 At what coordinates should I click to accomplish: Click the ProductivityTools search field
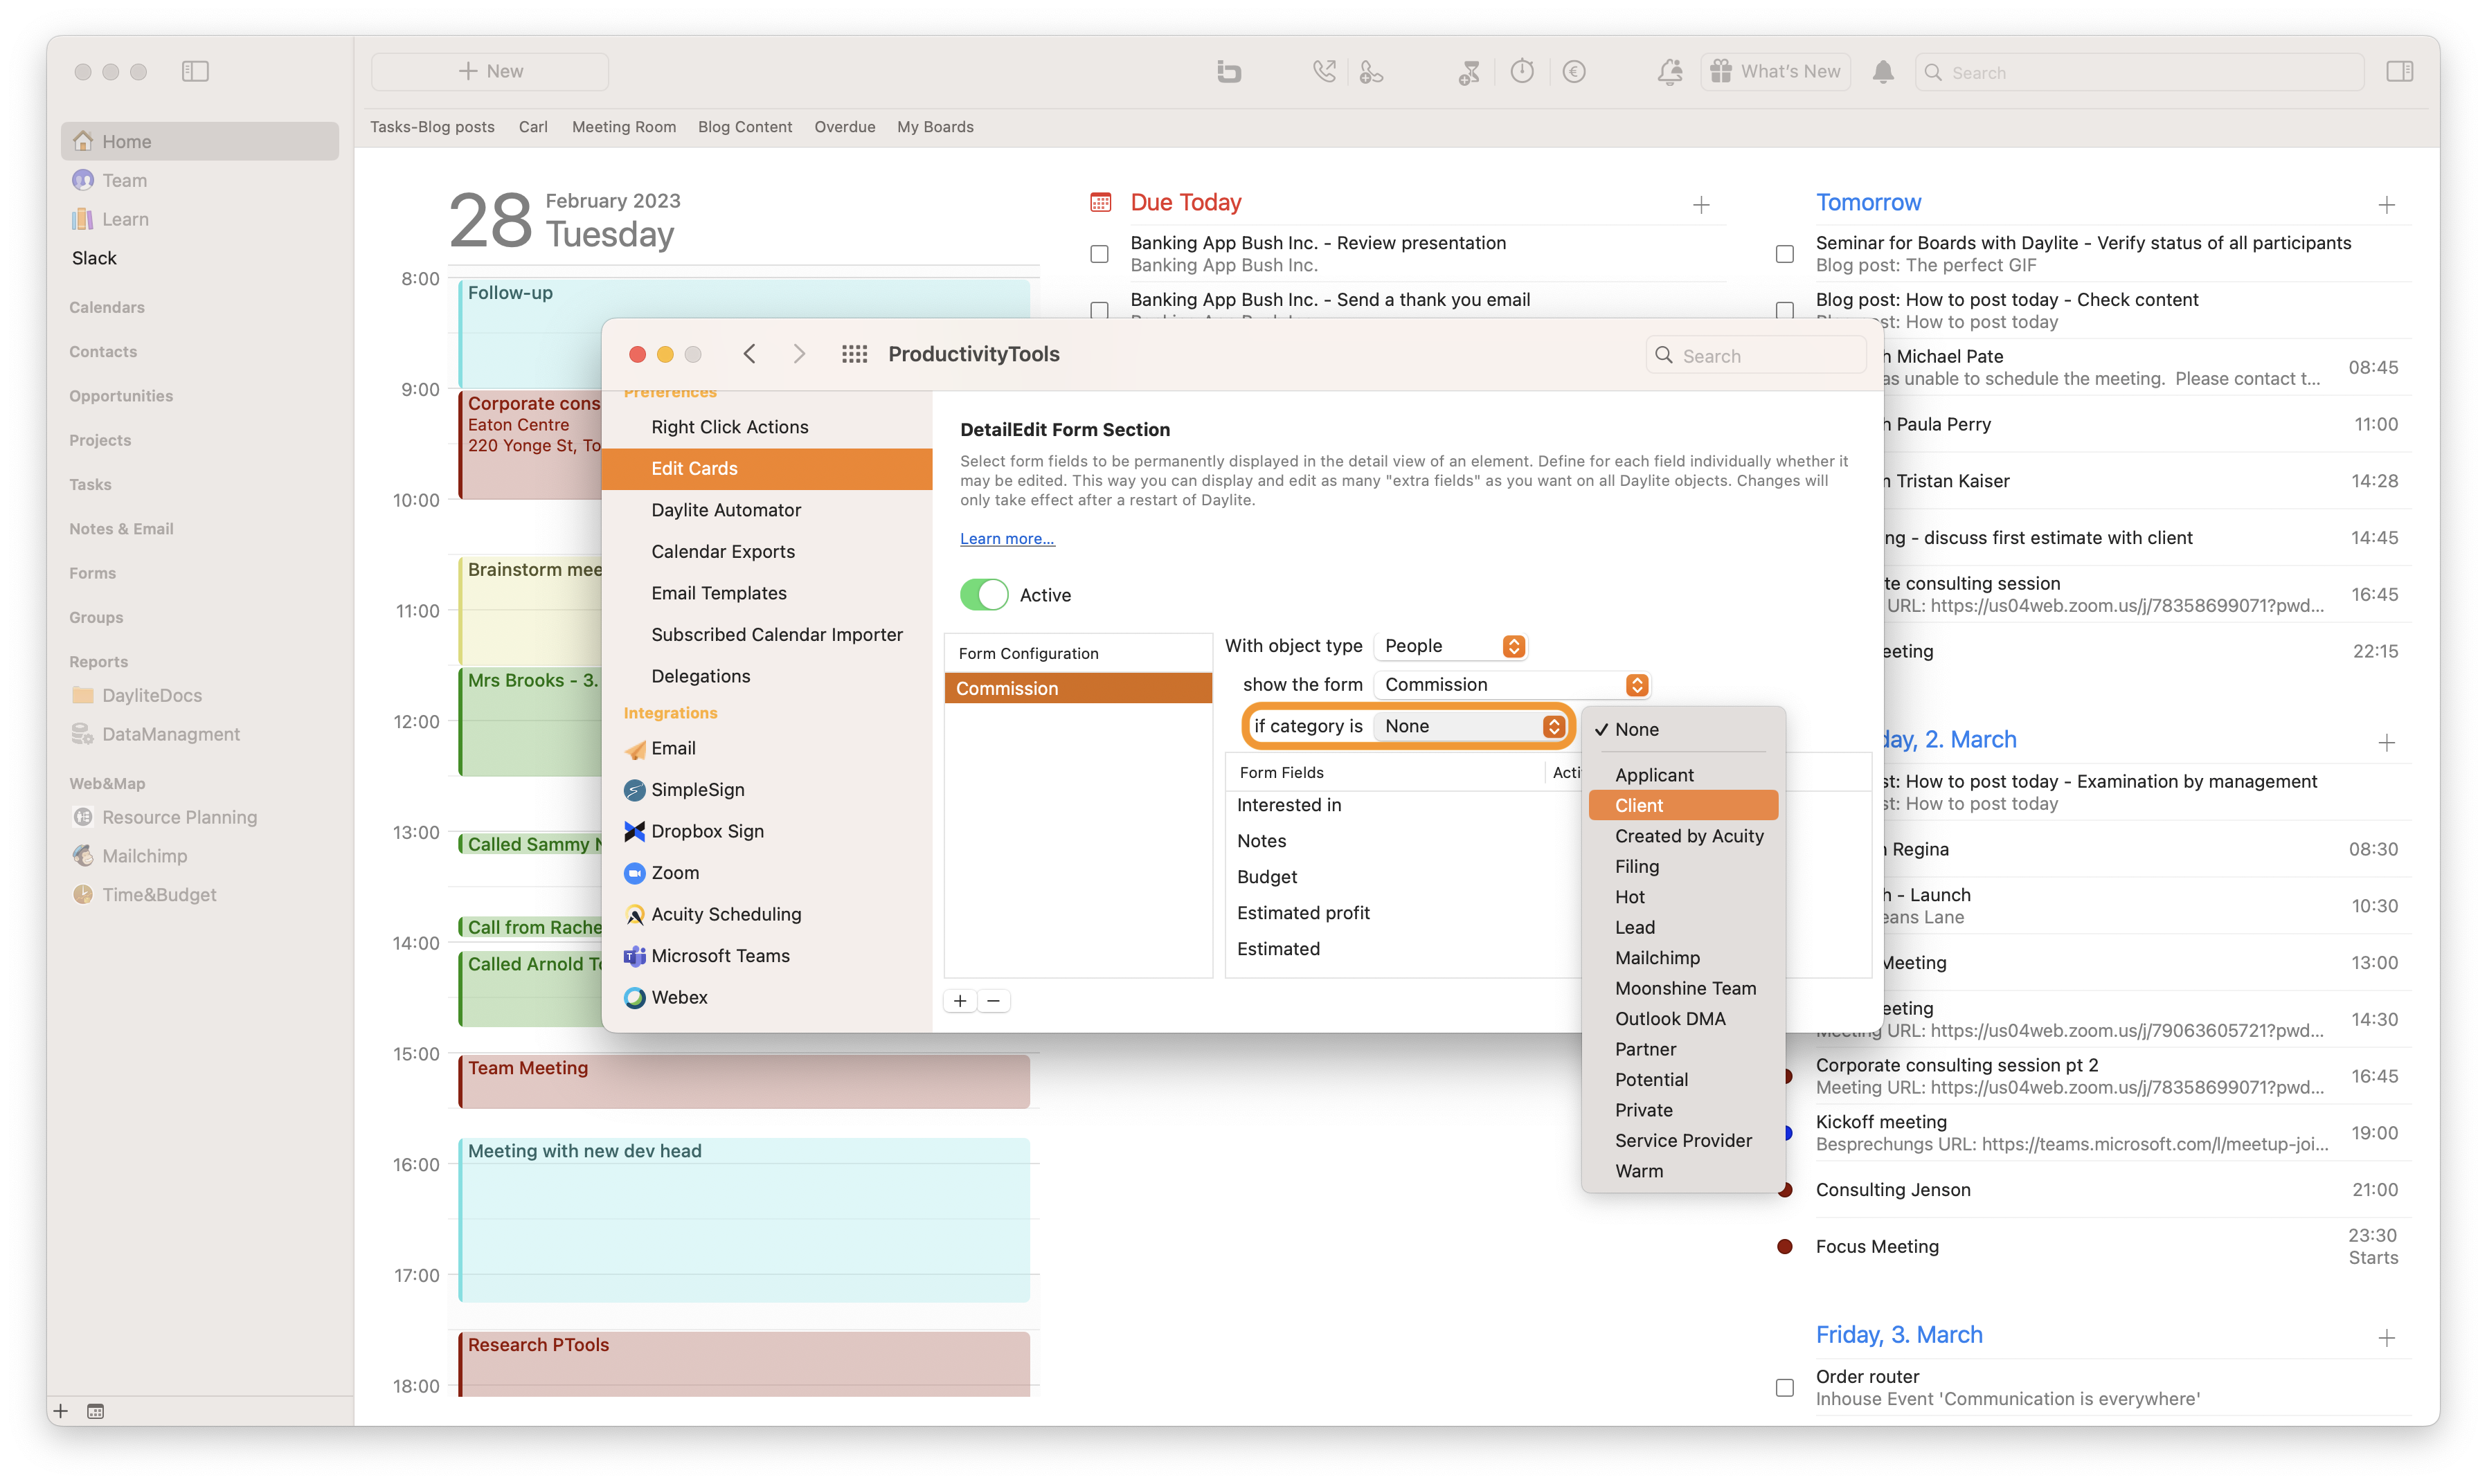[1755, 356]
